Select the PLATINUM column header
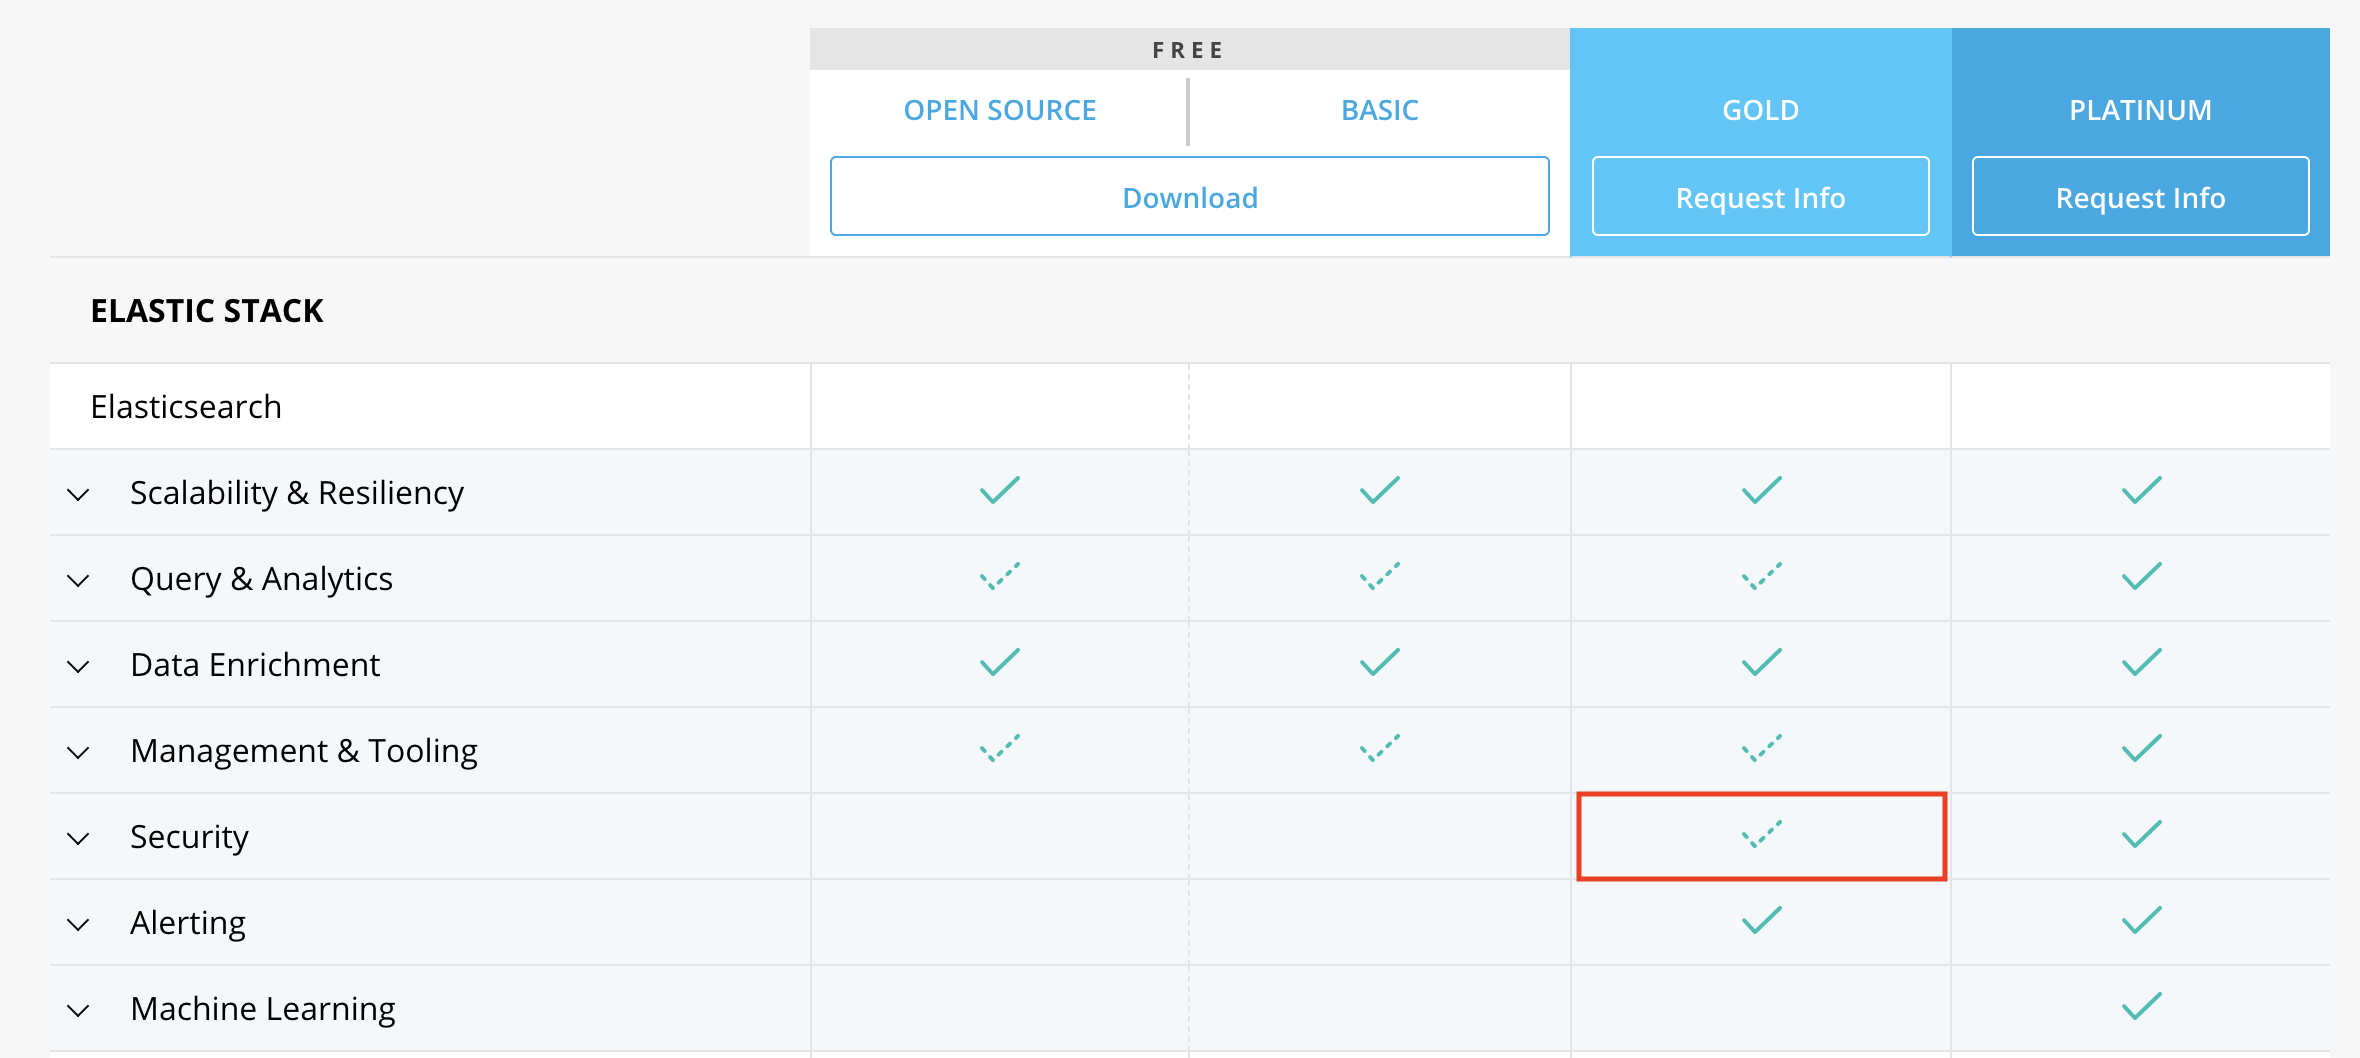The height and width of the screenshot is (1058, 2360). pos(2140,110)
